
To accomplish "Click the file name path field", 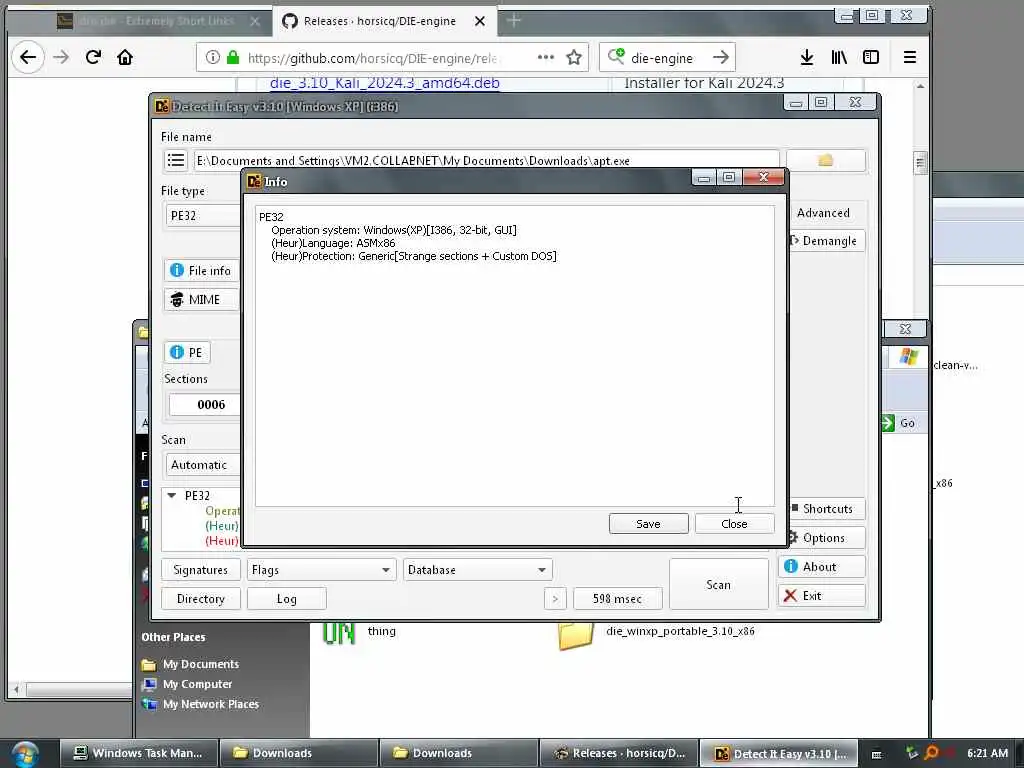I will point(487,160).
